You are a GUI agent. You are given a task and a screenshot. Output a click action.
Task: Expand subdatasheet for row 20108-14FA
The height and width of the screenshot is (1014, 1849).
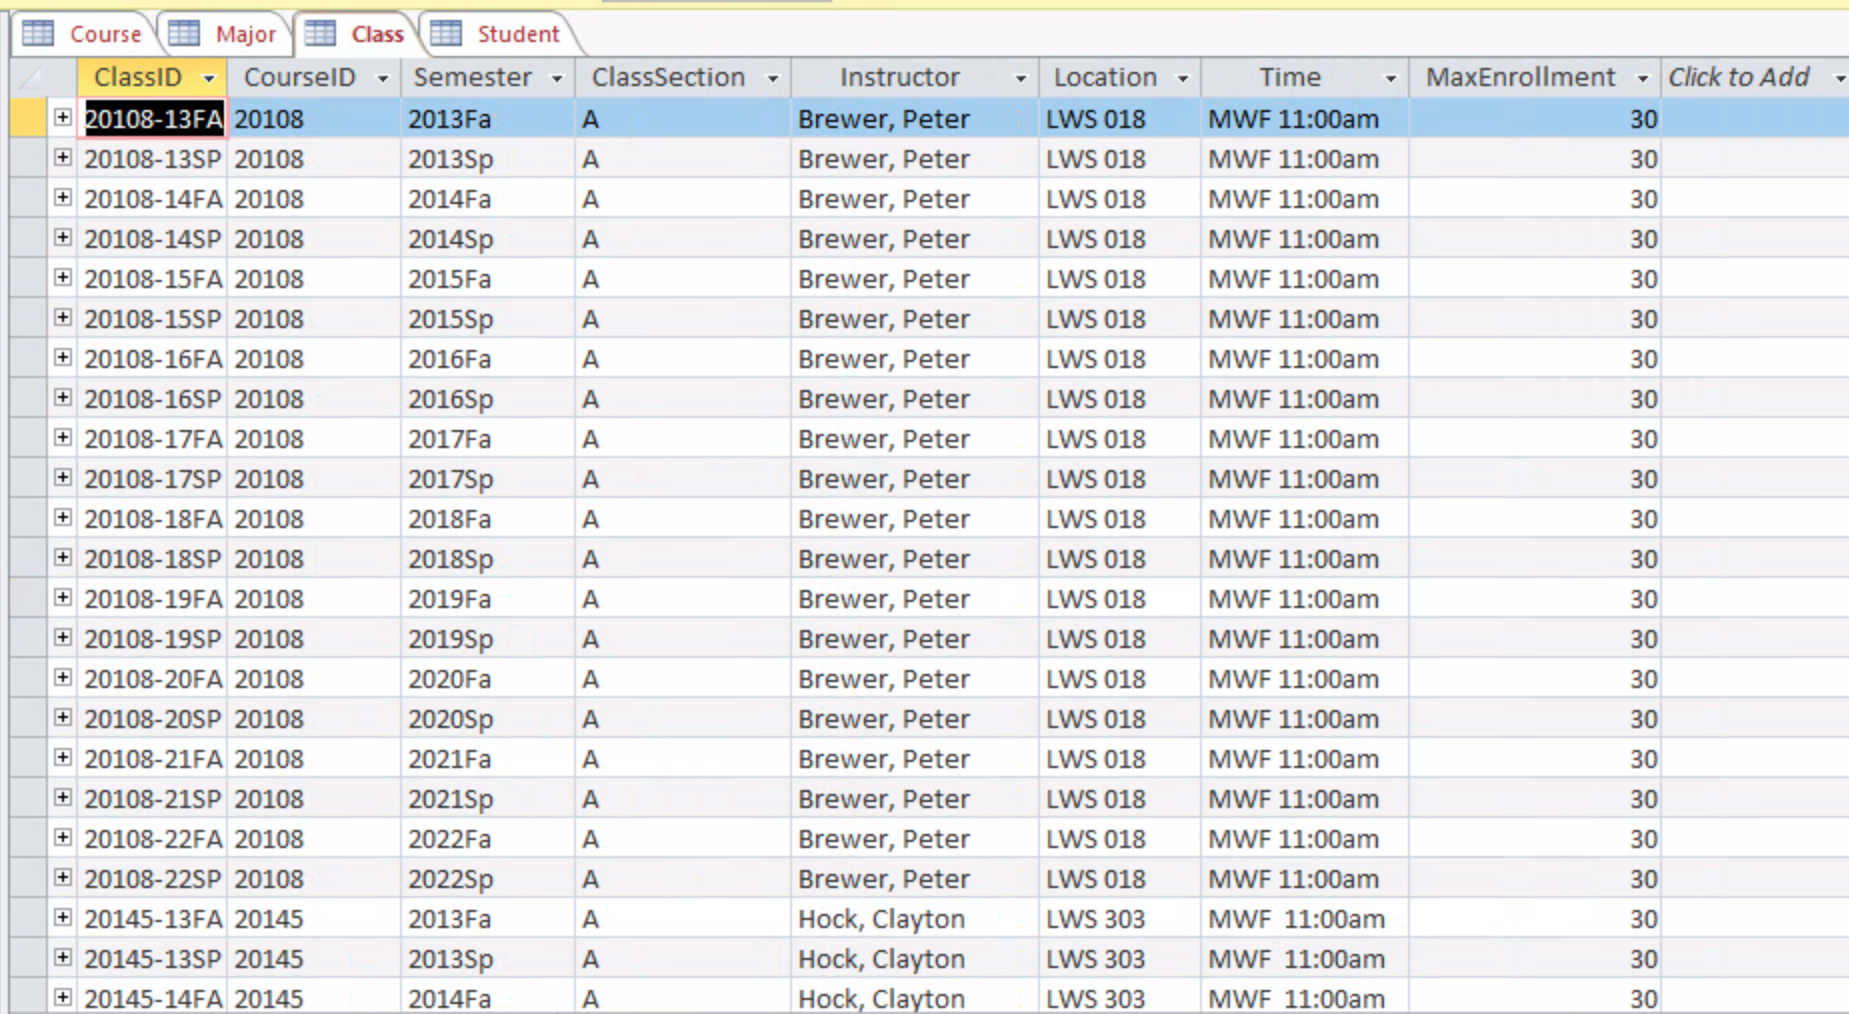coord(63,198)
